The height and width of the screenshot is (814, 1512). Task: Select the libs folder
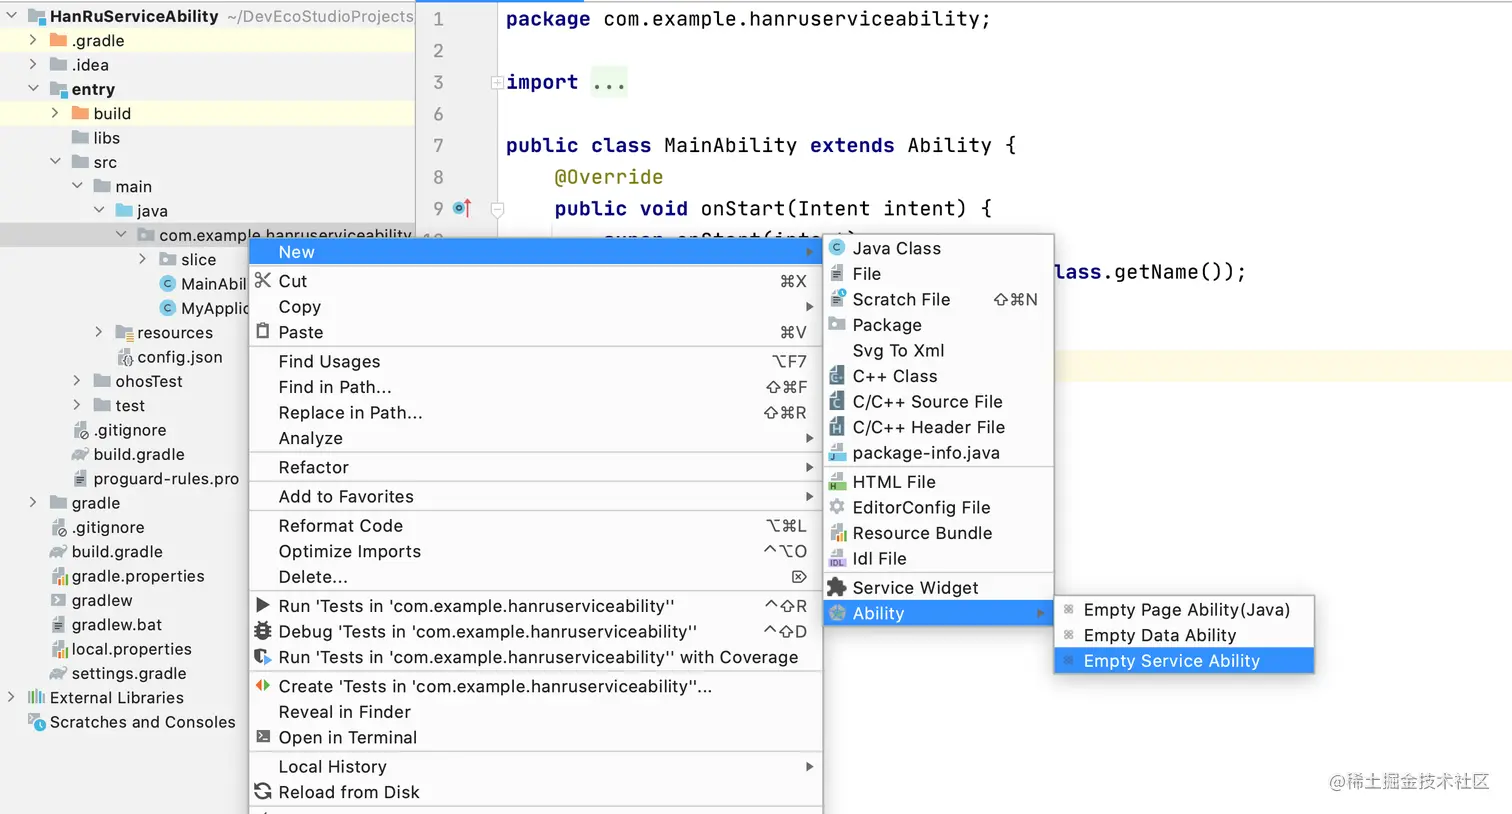[107, 137]
